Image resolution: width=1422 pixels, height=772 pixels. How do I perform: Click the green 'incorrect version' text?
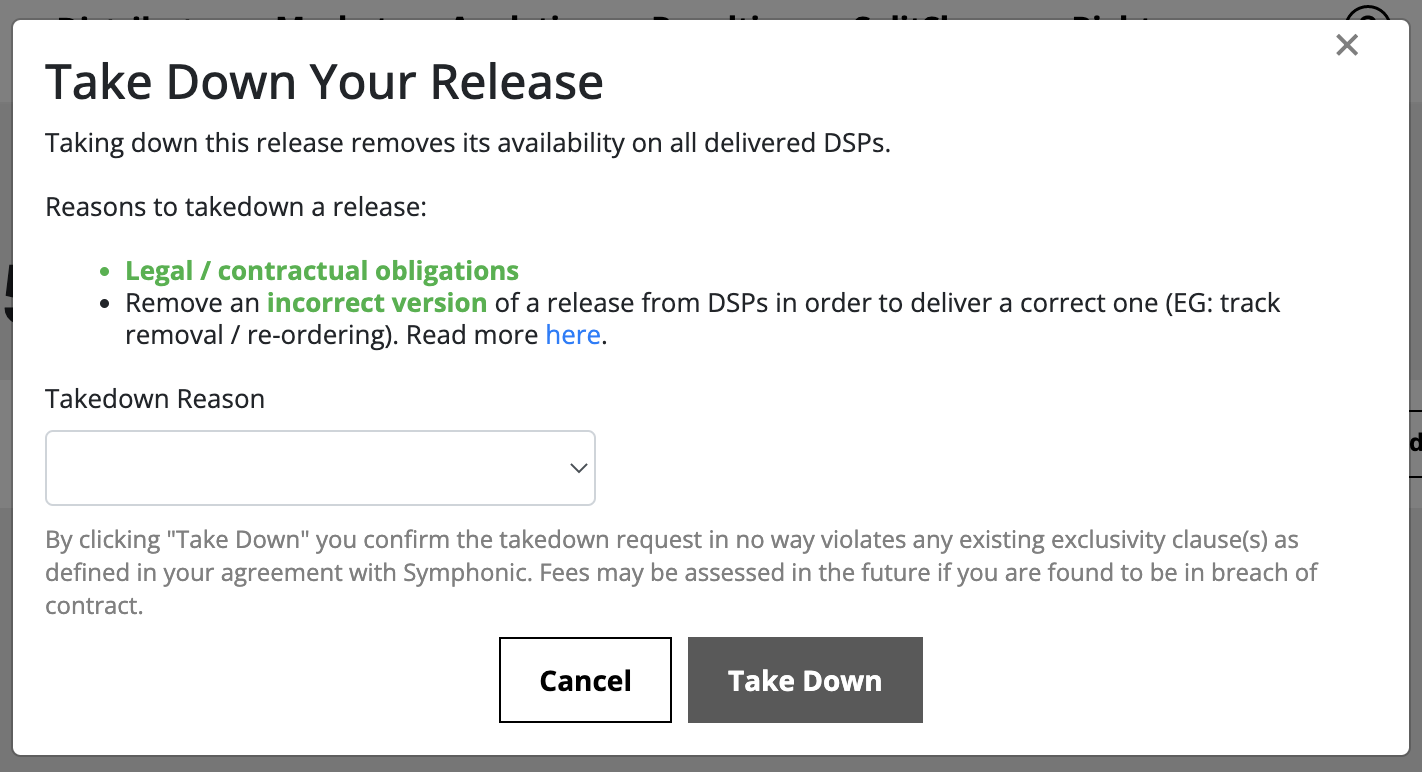(377, 303)
